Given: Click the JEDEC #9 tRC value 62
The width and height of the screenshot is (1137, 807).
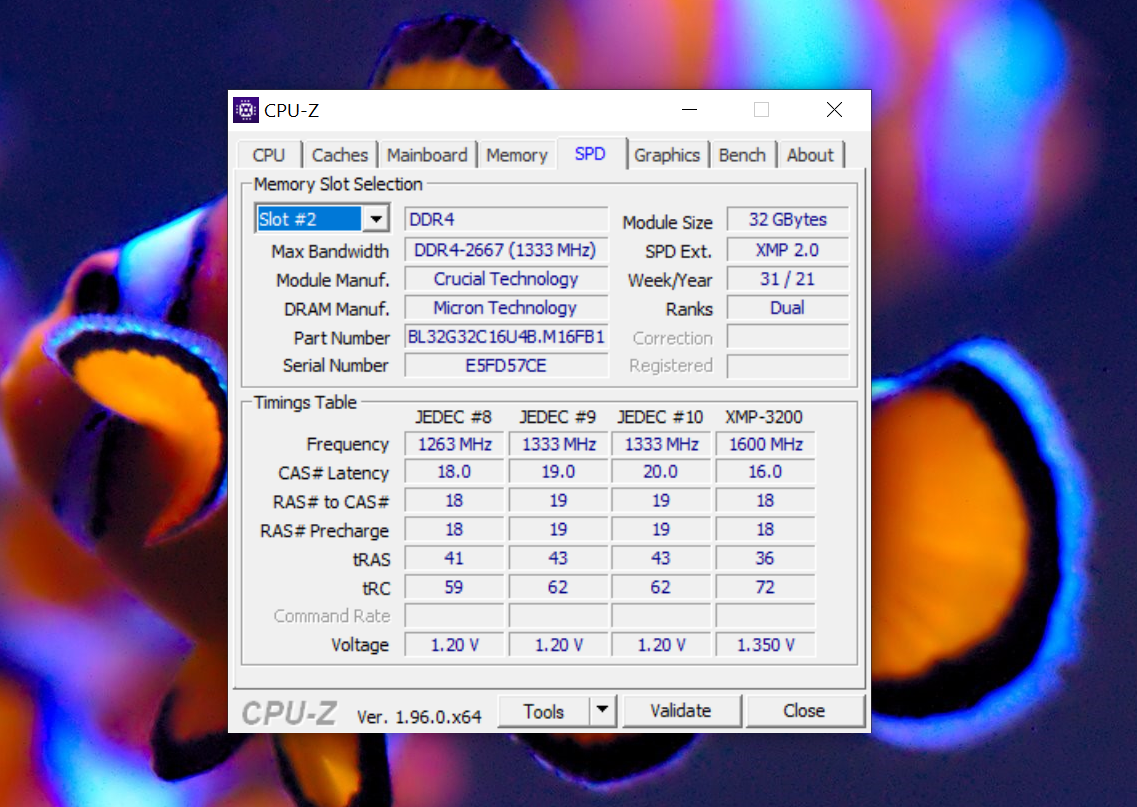Looking at the screenshot, I should click(559, 587).
